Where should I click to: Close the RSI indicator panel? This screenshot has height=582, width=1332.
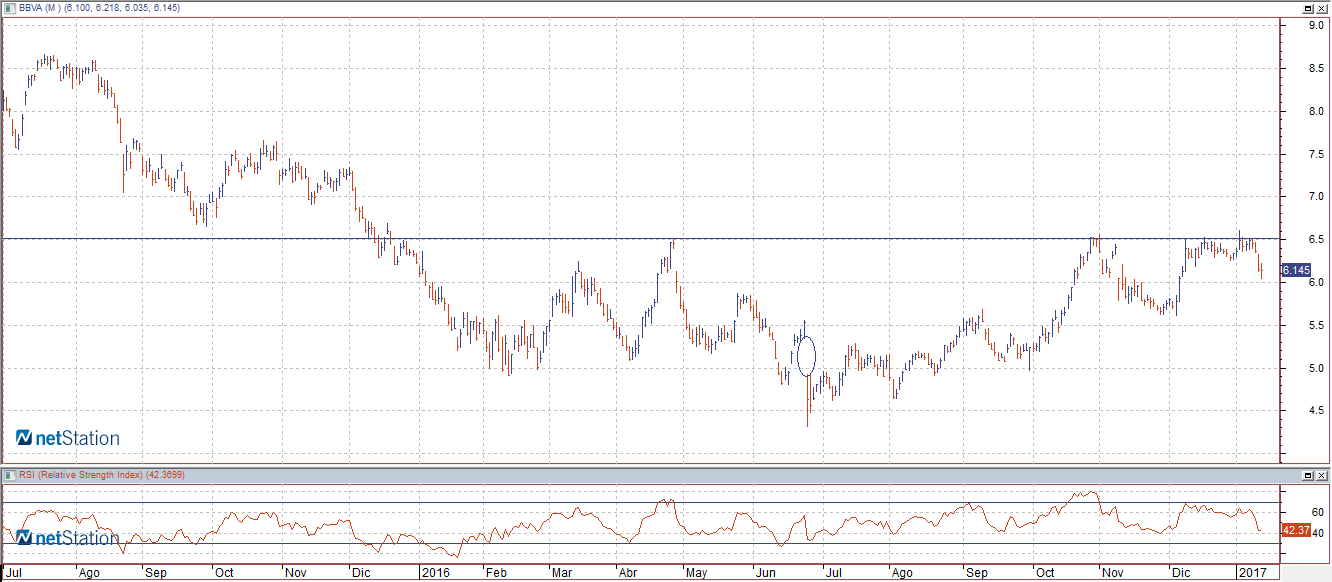[1322, 474]
